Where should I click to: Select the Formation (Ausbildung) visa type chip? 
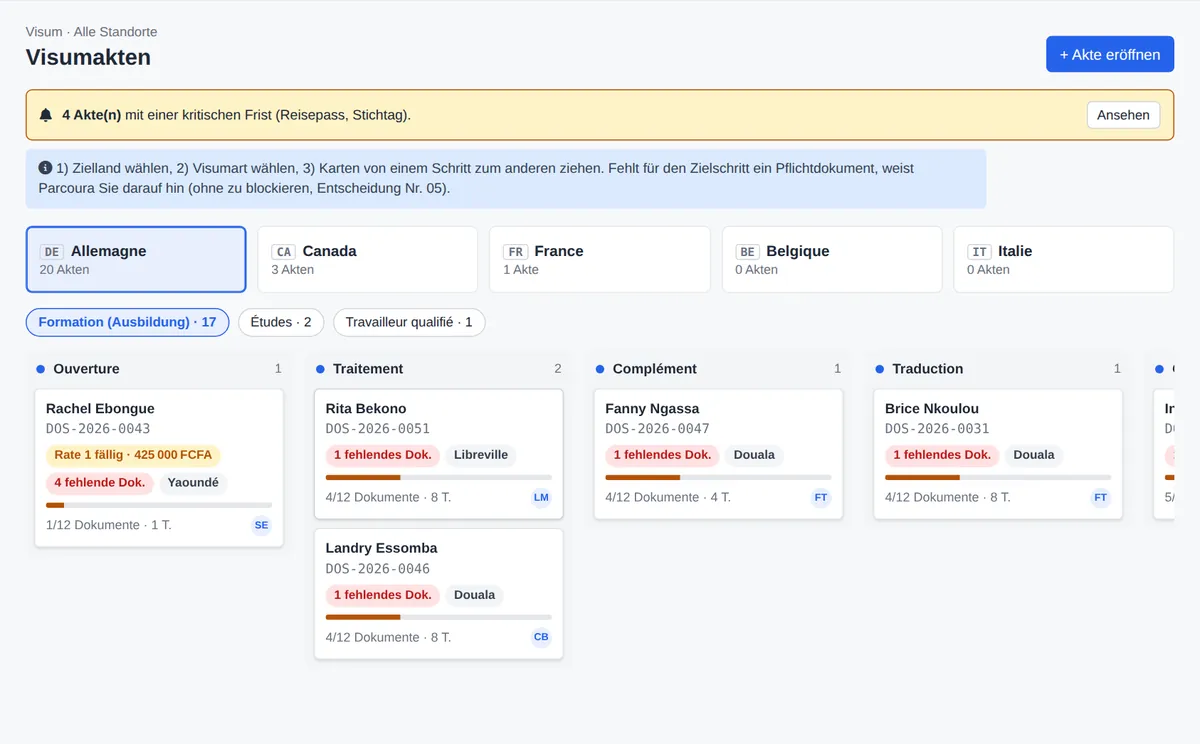[127, 322]
